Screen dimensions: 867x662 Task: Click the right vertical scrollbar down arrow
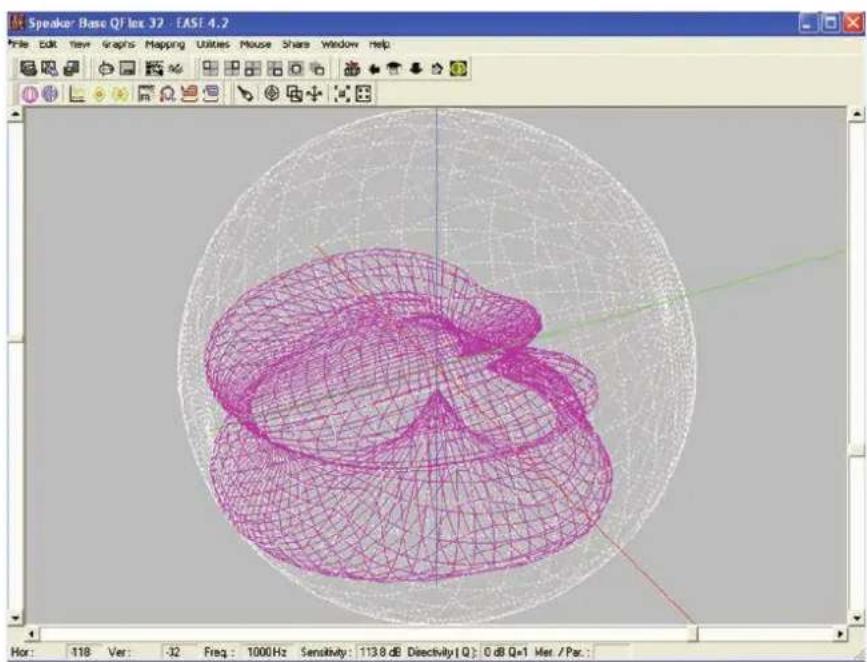[857, 617]
